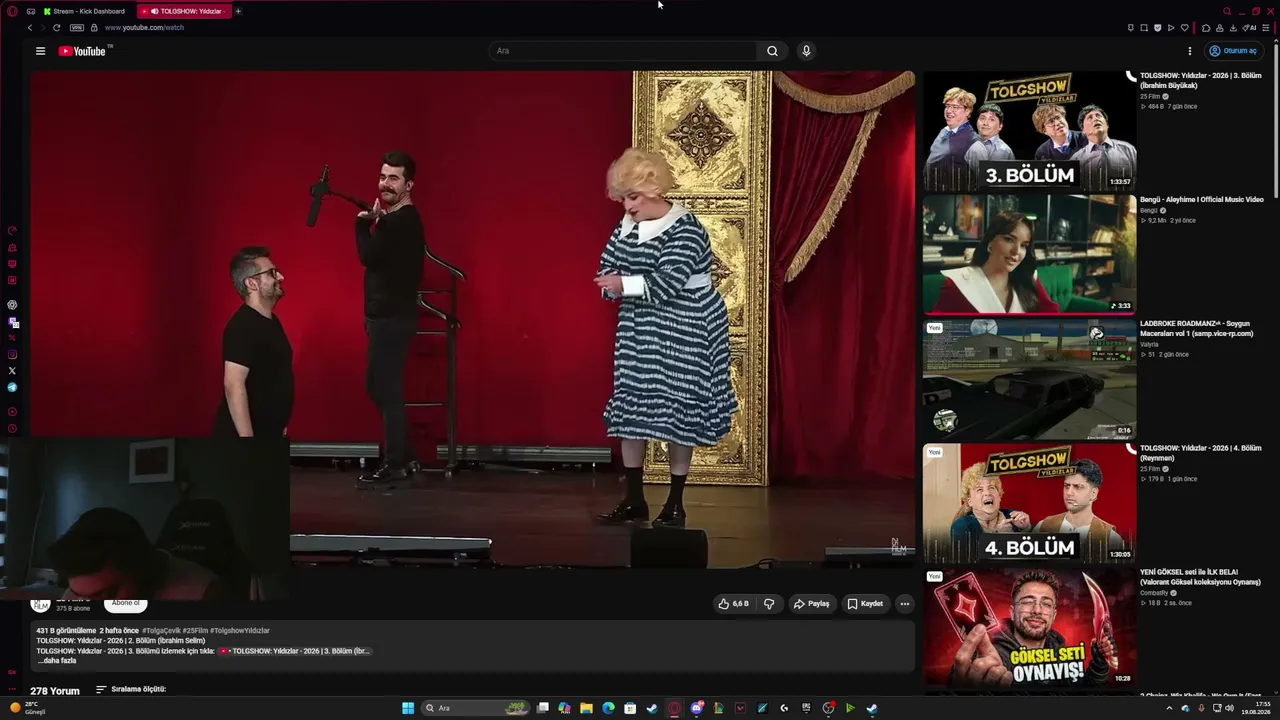The width and height of the screenshot is (1280, 720).
Task: Click the YouTube search magnifier button
Action: coord(772,51)
